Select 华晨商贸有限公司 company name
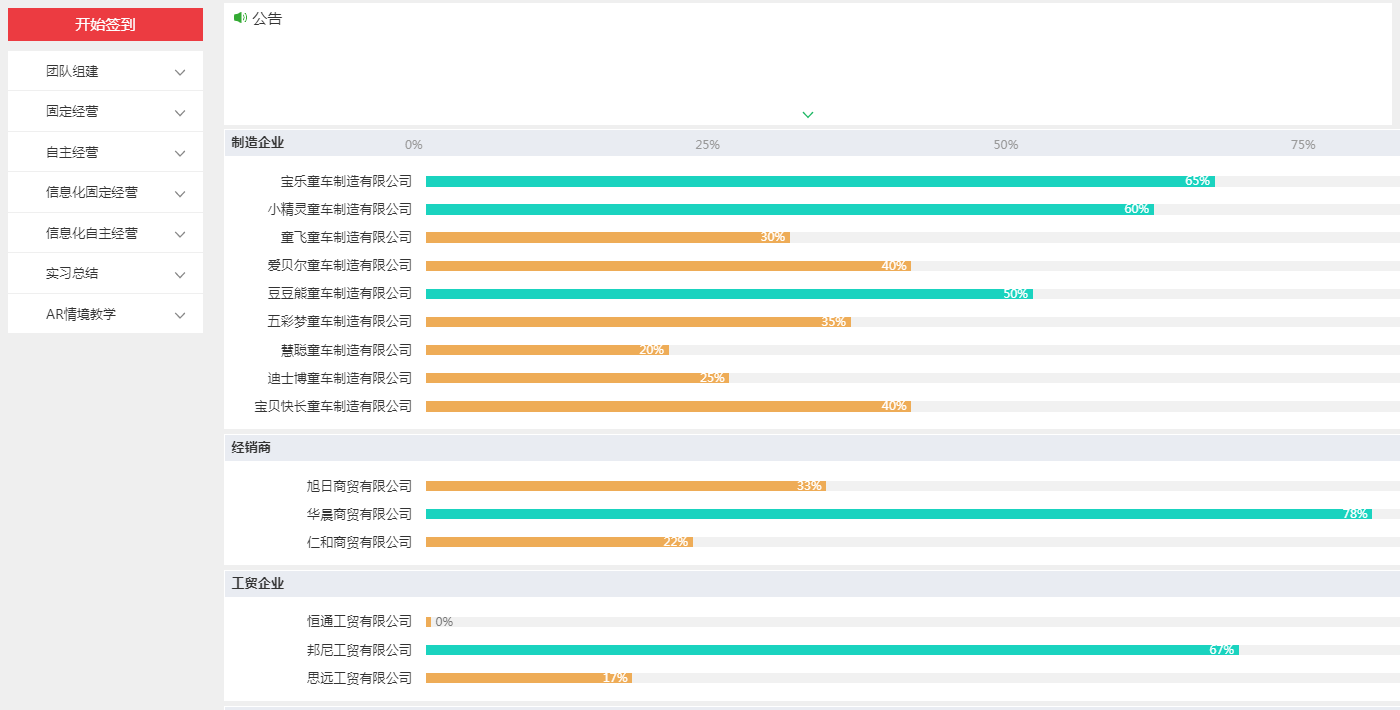Viewport: 1400px width, 710px height. tap(360, 514)
